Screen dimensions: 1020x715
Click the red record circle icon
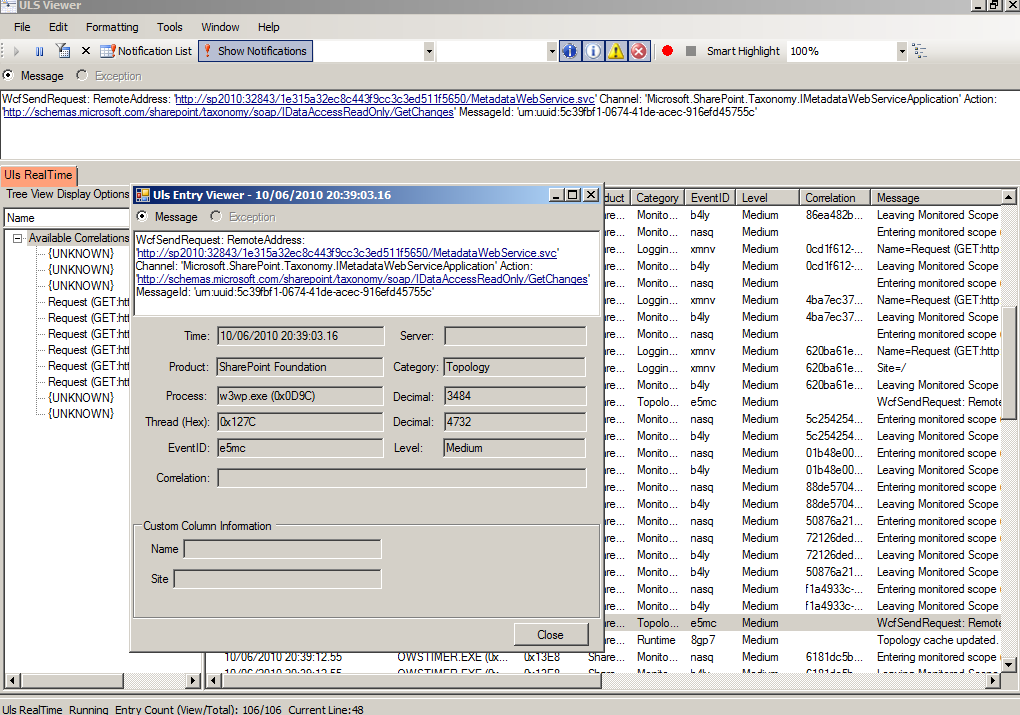[x=667, y=51]
